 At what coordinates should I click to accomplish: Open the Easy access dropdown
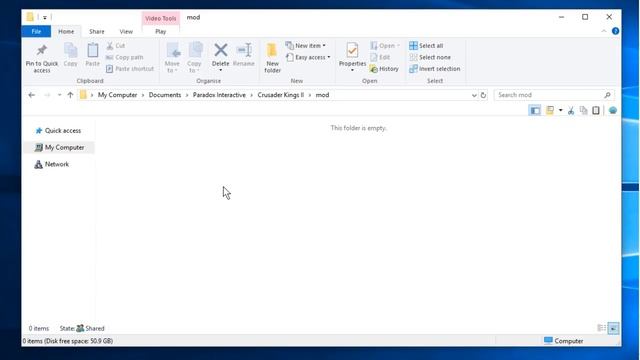pos(308,57)
